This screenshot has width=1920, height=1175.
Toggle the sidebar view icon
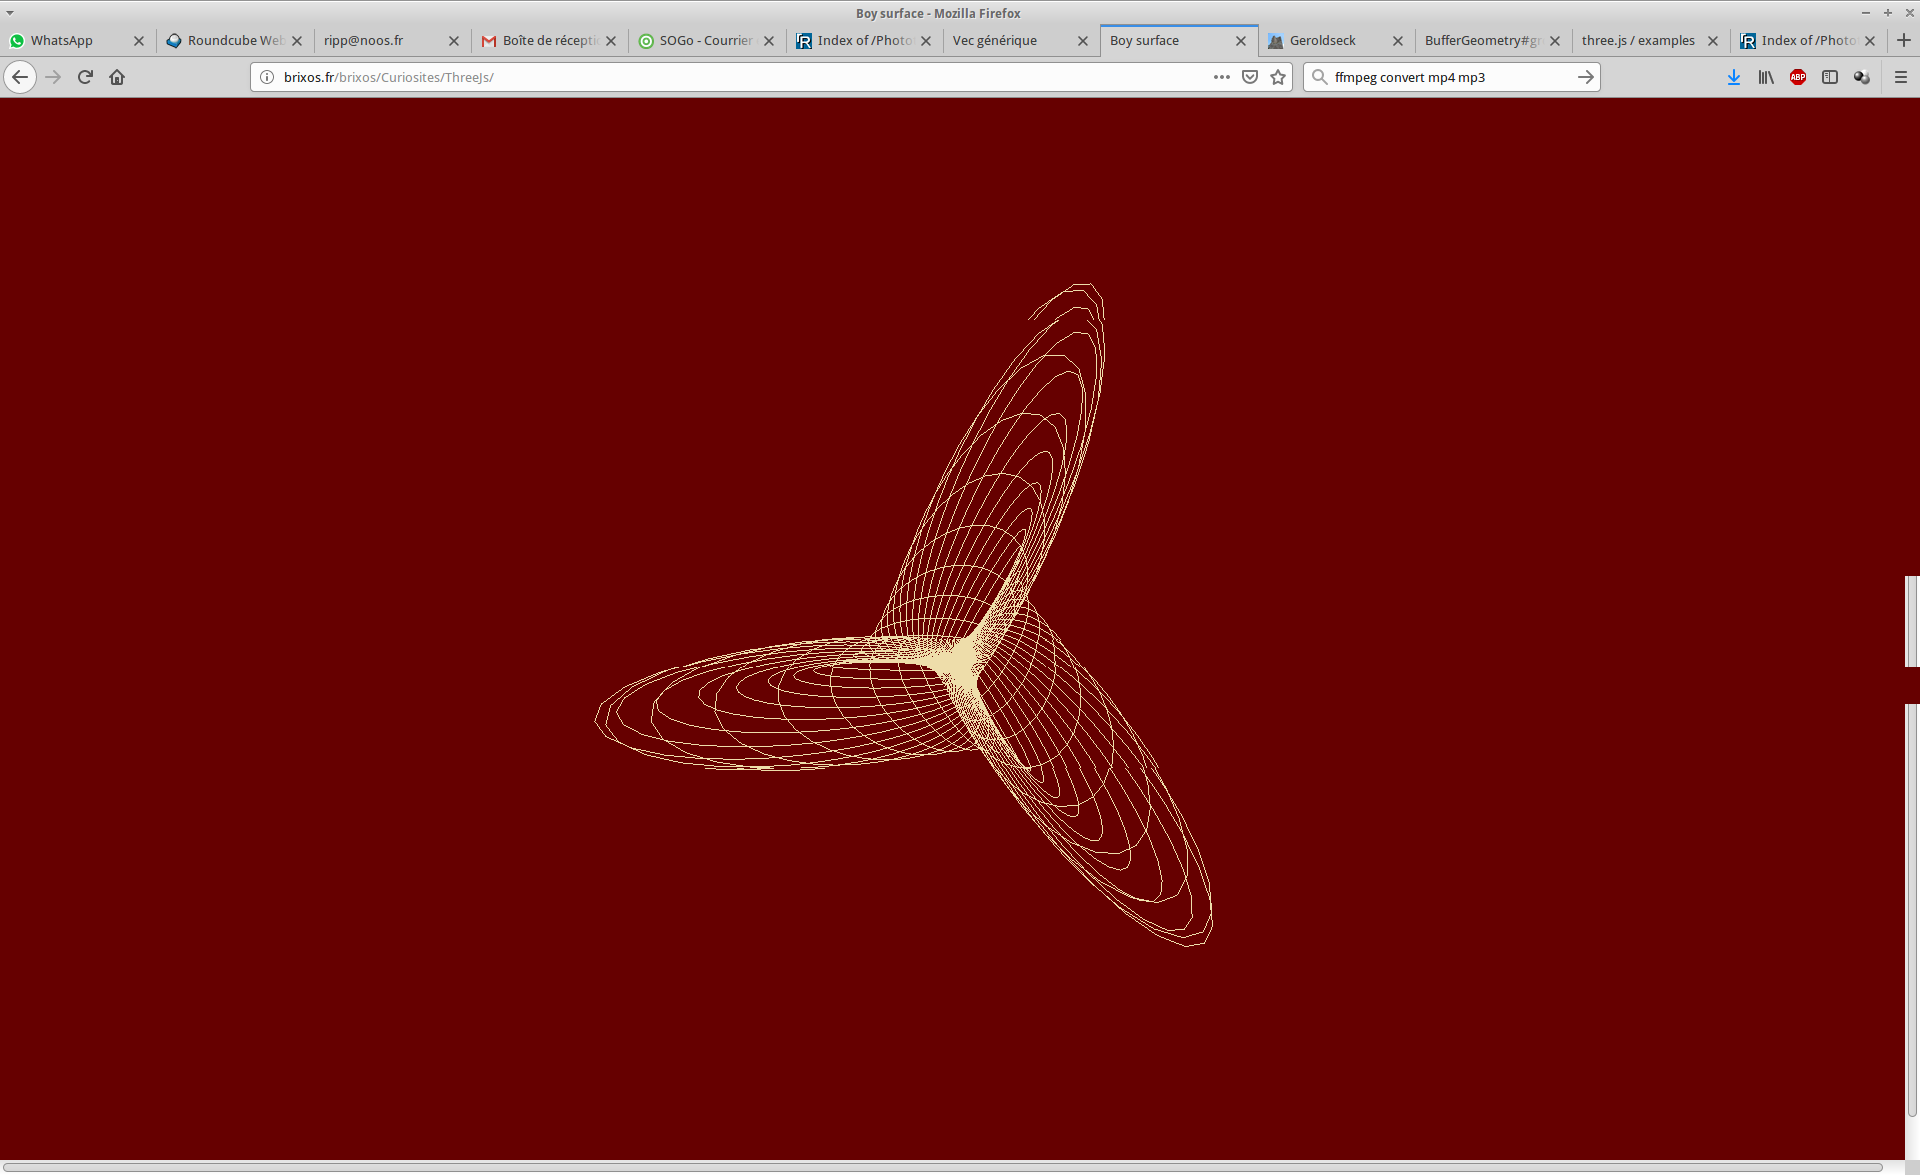1830,77
